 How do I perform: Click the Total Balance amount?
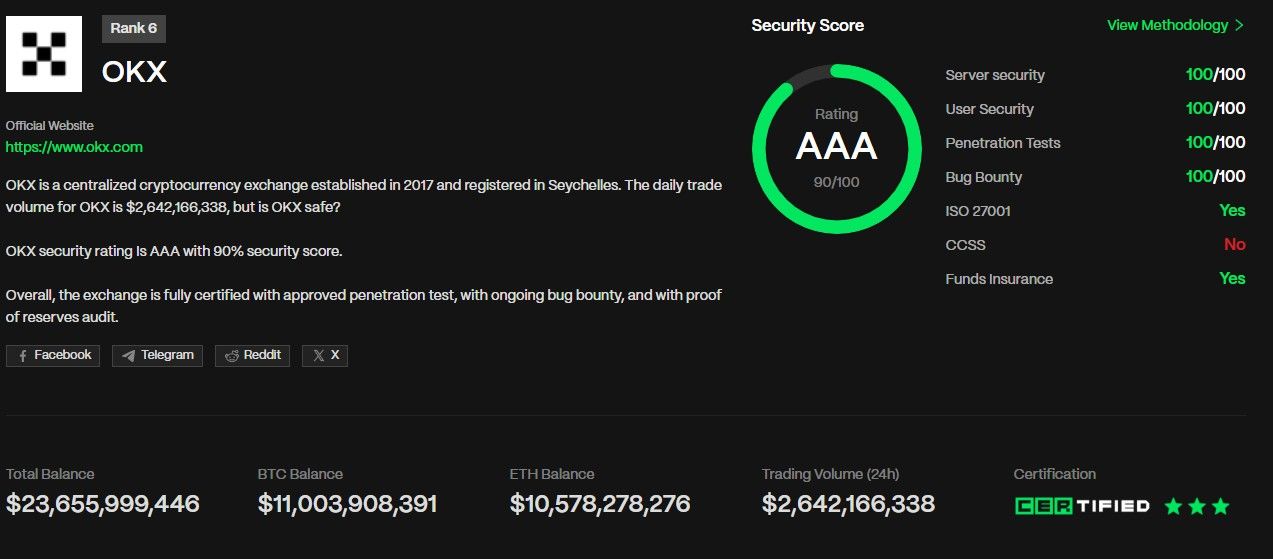coord(103,504)
